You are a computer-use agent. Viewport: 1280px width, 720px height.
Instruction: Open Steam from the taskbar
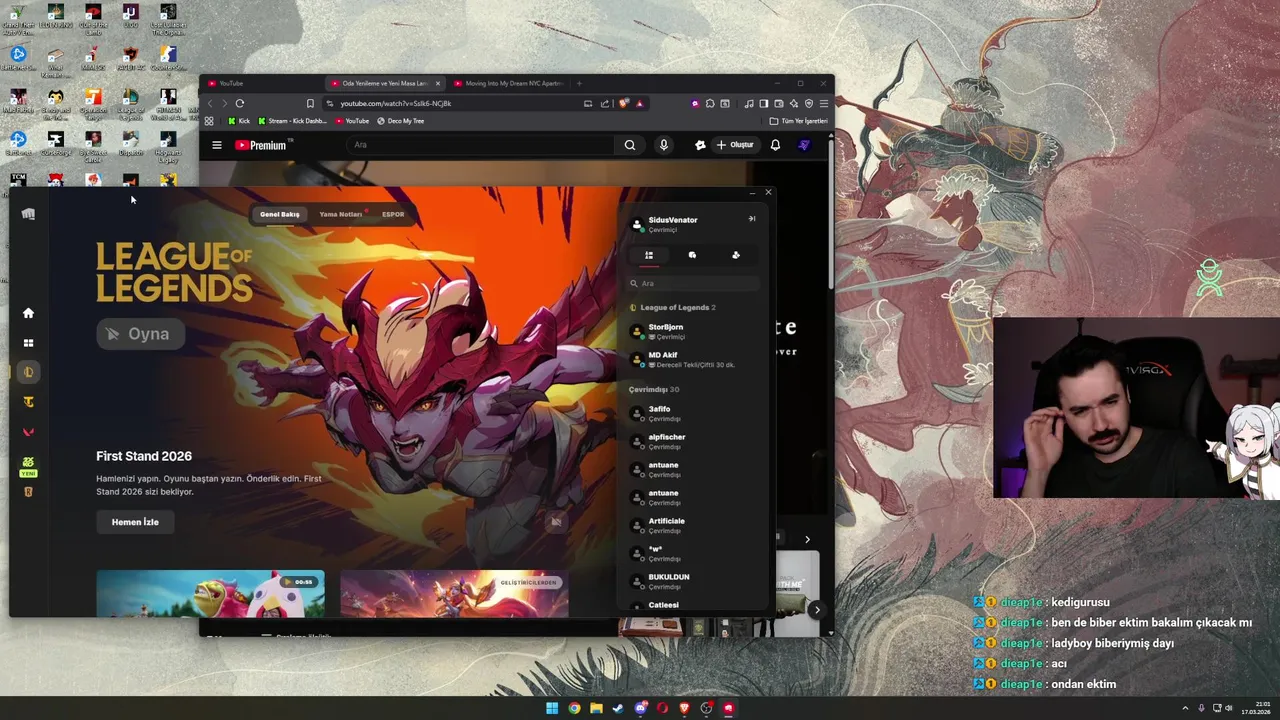618,708
